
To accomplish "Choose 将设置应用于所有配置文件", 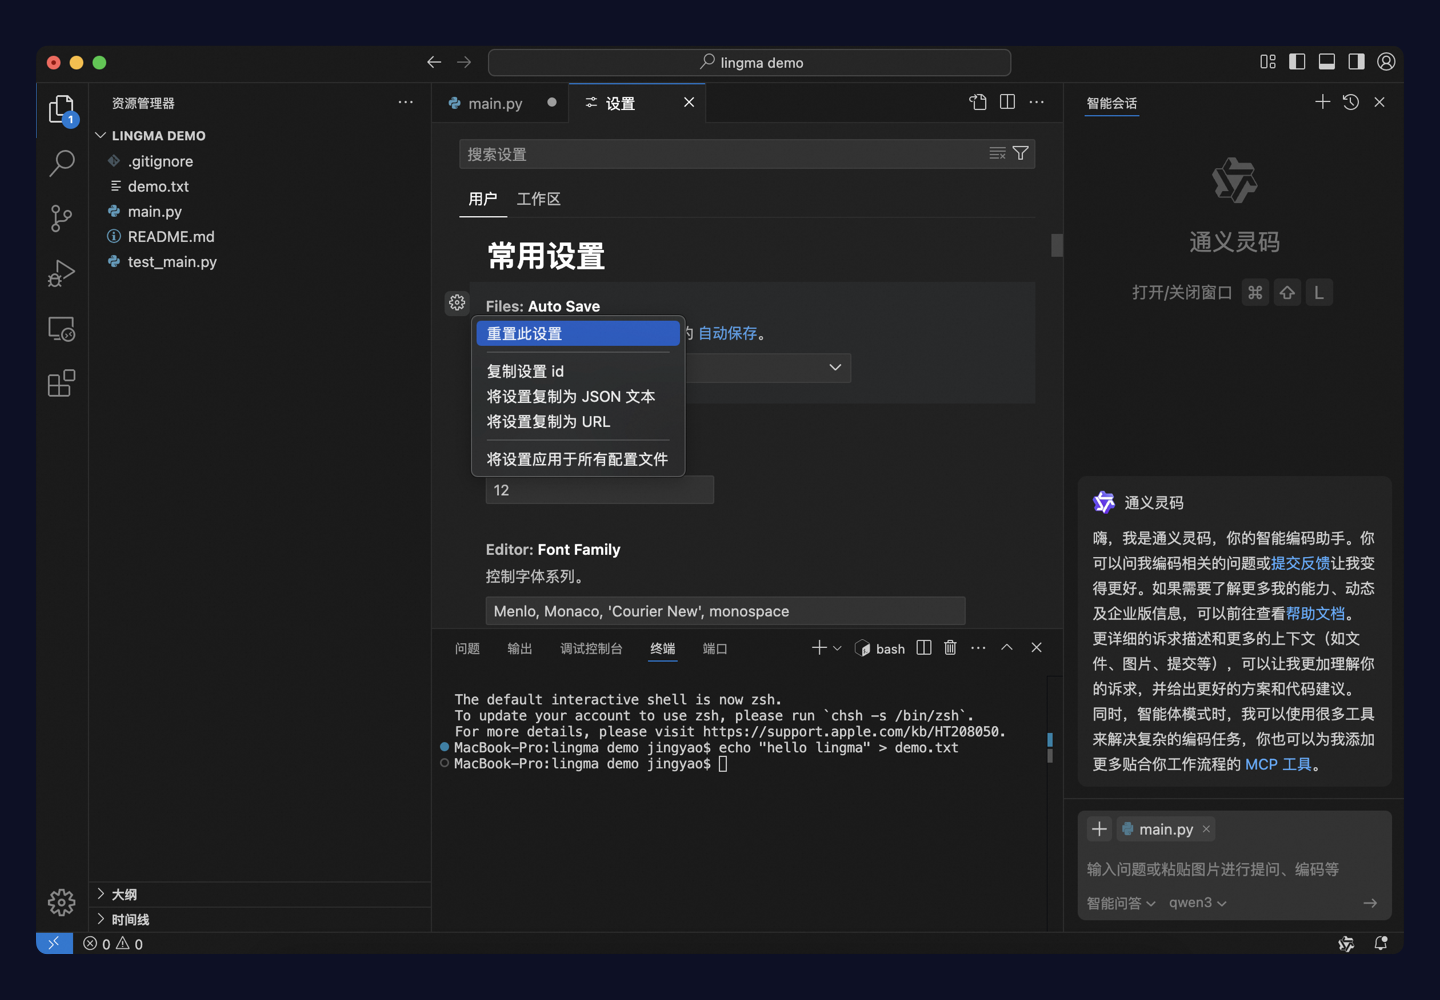I will tap(578, 459).
